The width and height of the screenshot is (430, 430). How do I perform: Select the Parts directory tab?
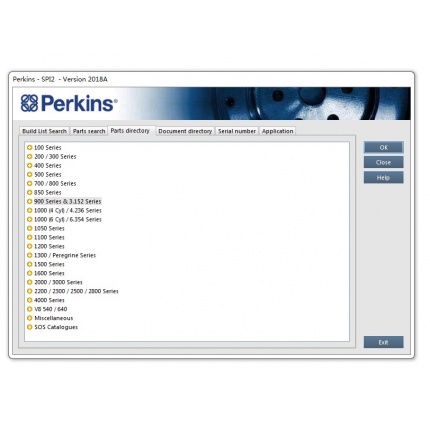click(x=130, y=131)
